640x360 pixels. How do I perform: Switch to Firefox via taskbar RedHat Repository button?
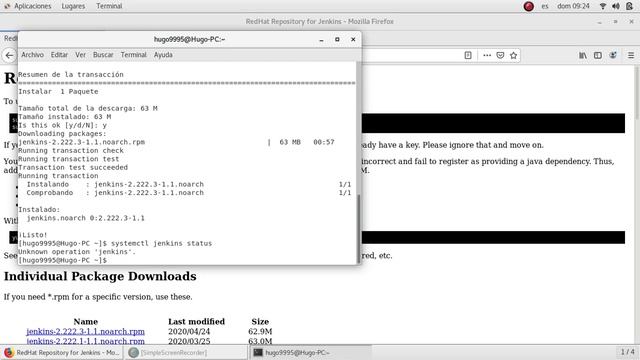tap(62, 352)
